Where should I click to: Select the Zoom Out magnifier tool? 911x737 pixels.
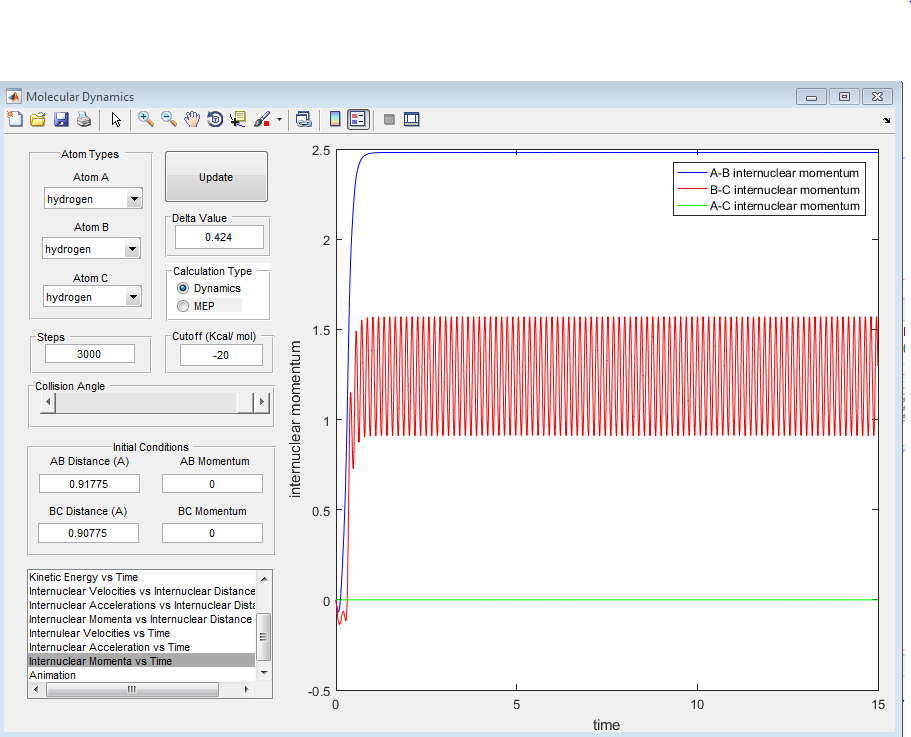(x=169, y=119)
